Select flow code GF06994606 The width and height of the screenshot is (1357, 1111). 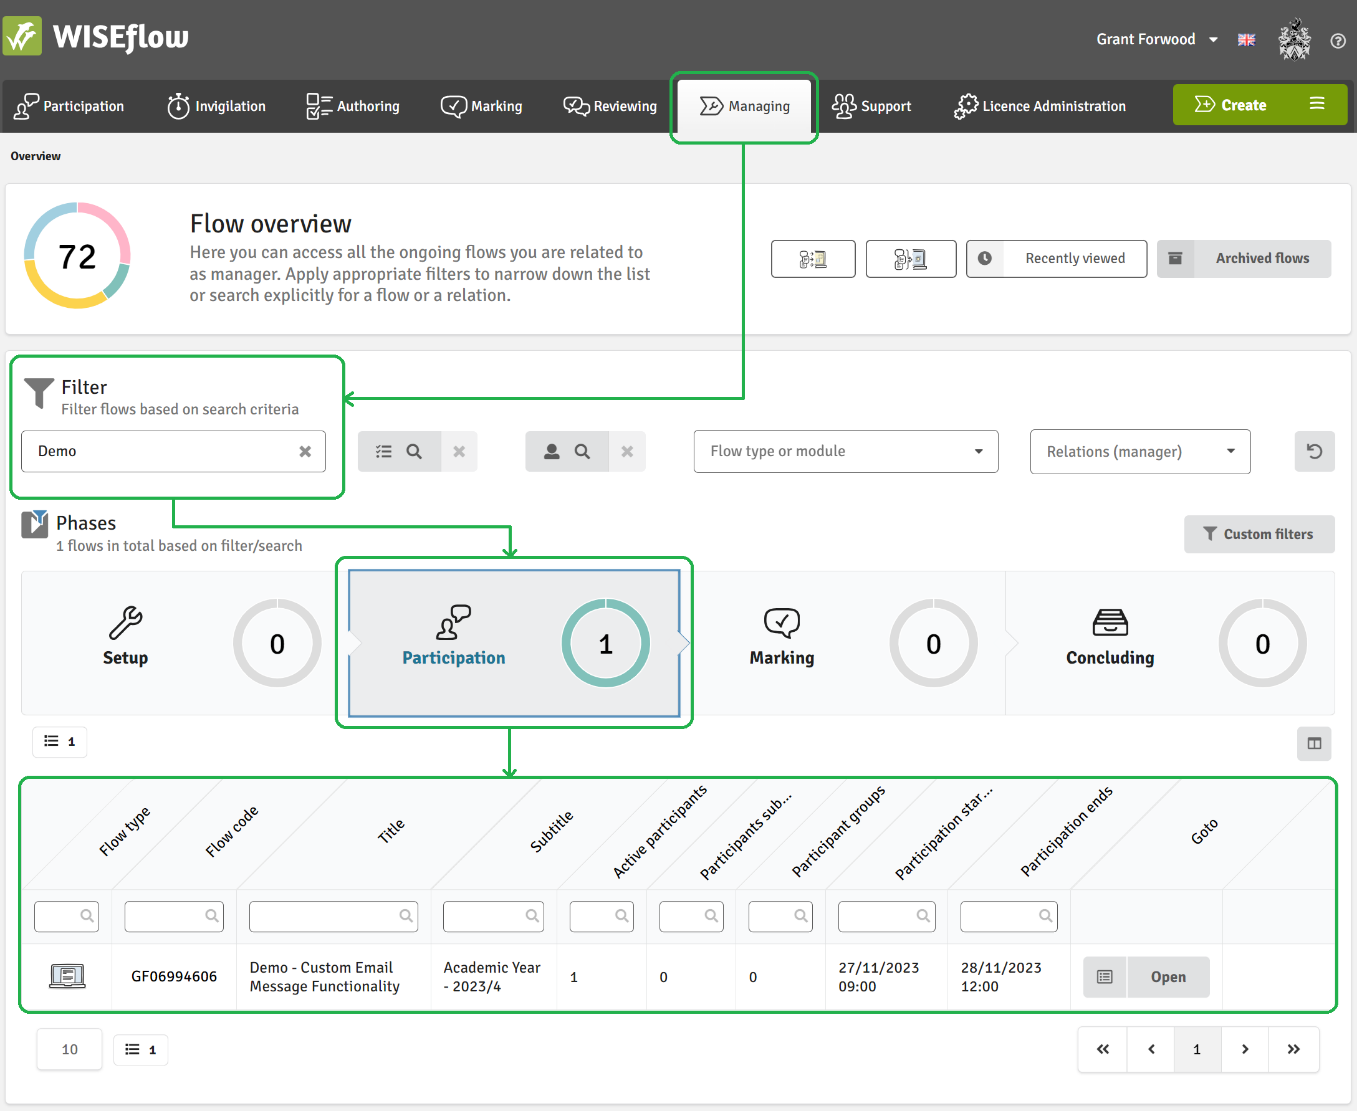coord(174,977)
